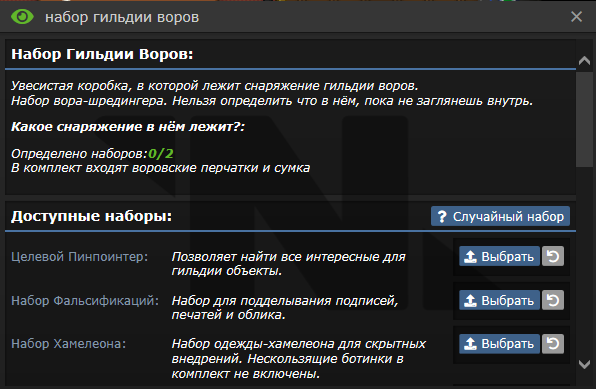
Task: Click the Набор Хамелеона label
Action: [68, 344]
